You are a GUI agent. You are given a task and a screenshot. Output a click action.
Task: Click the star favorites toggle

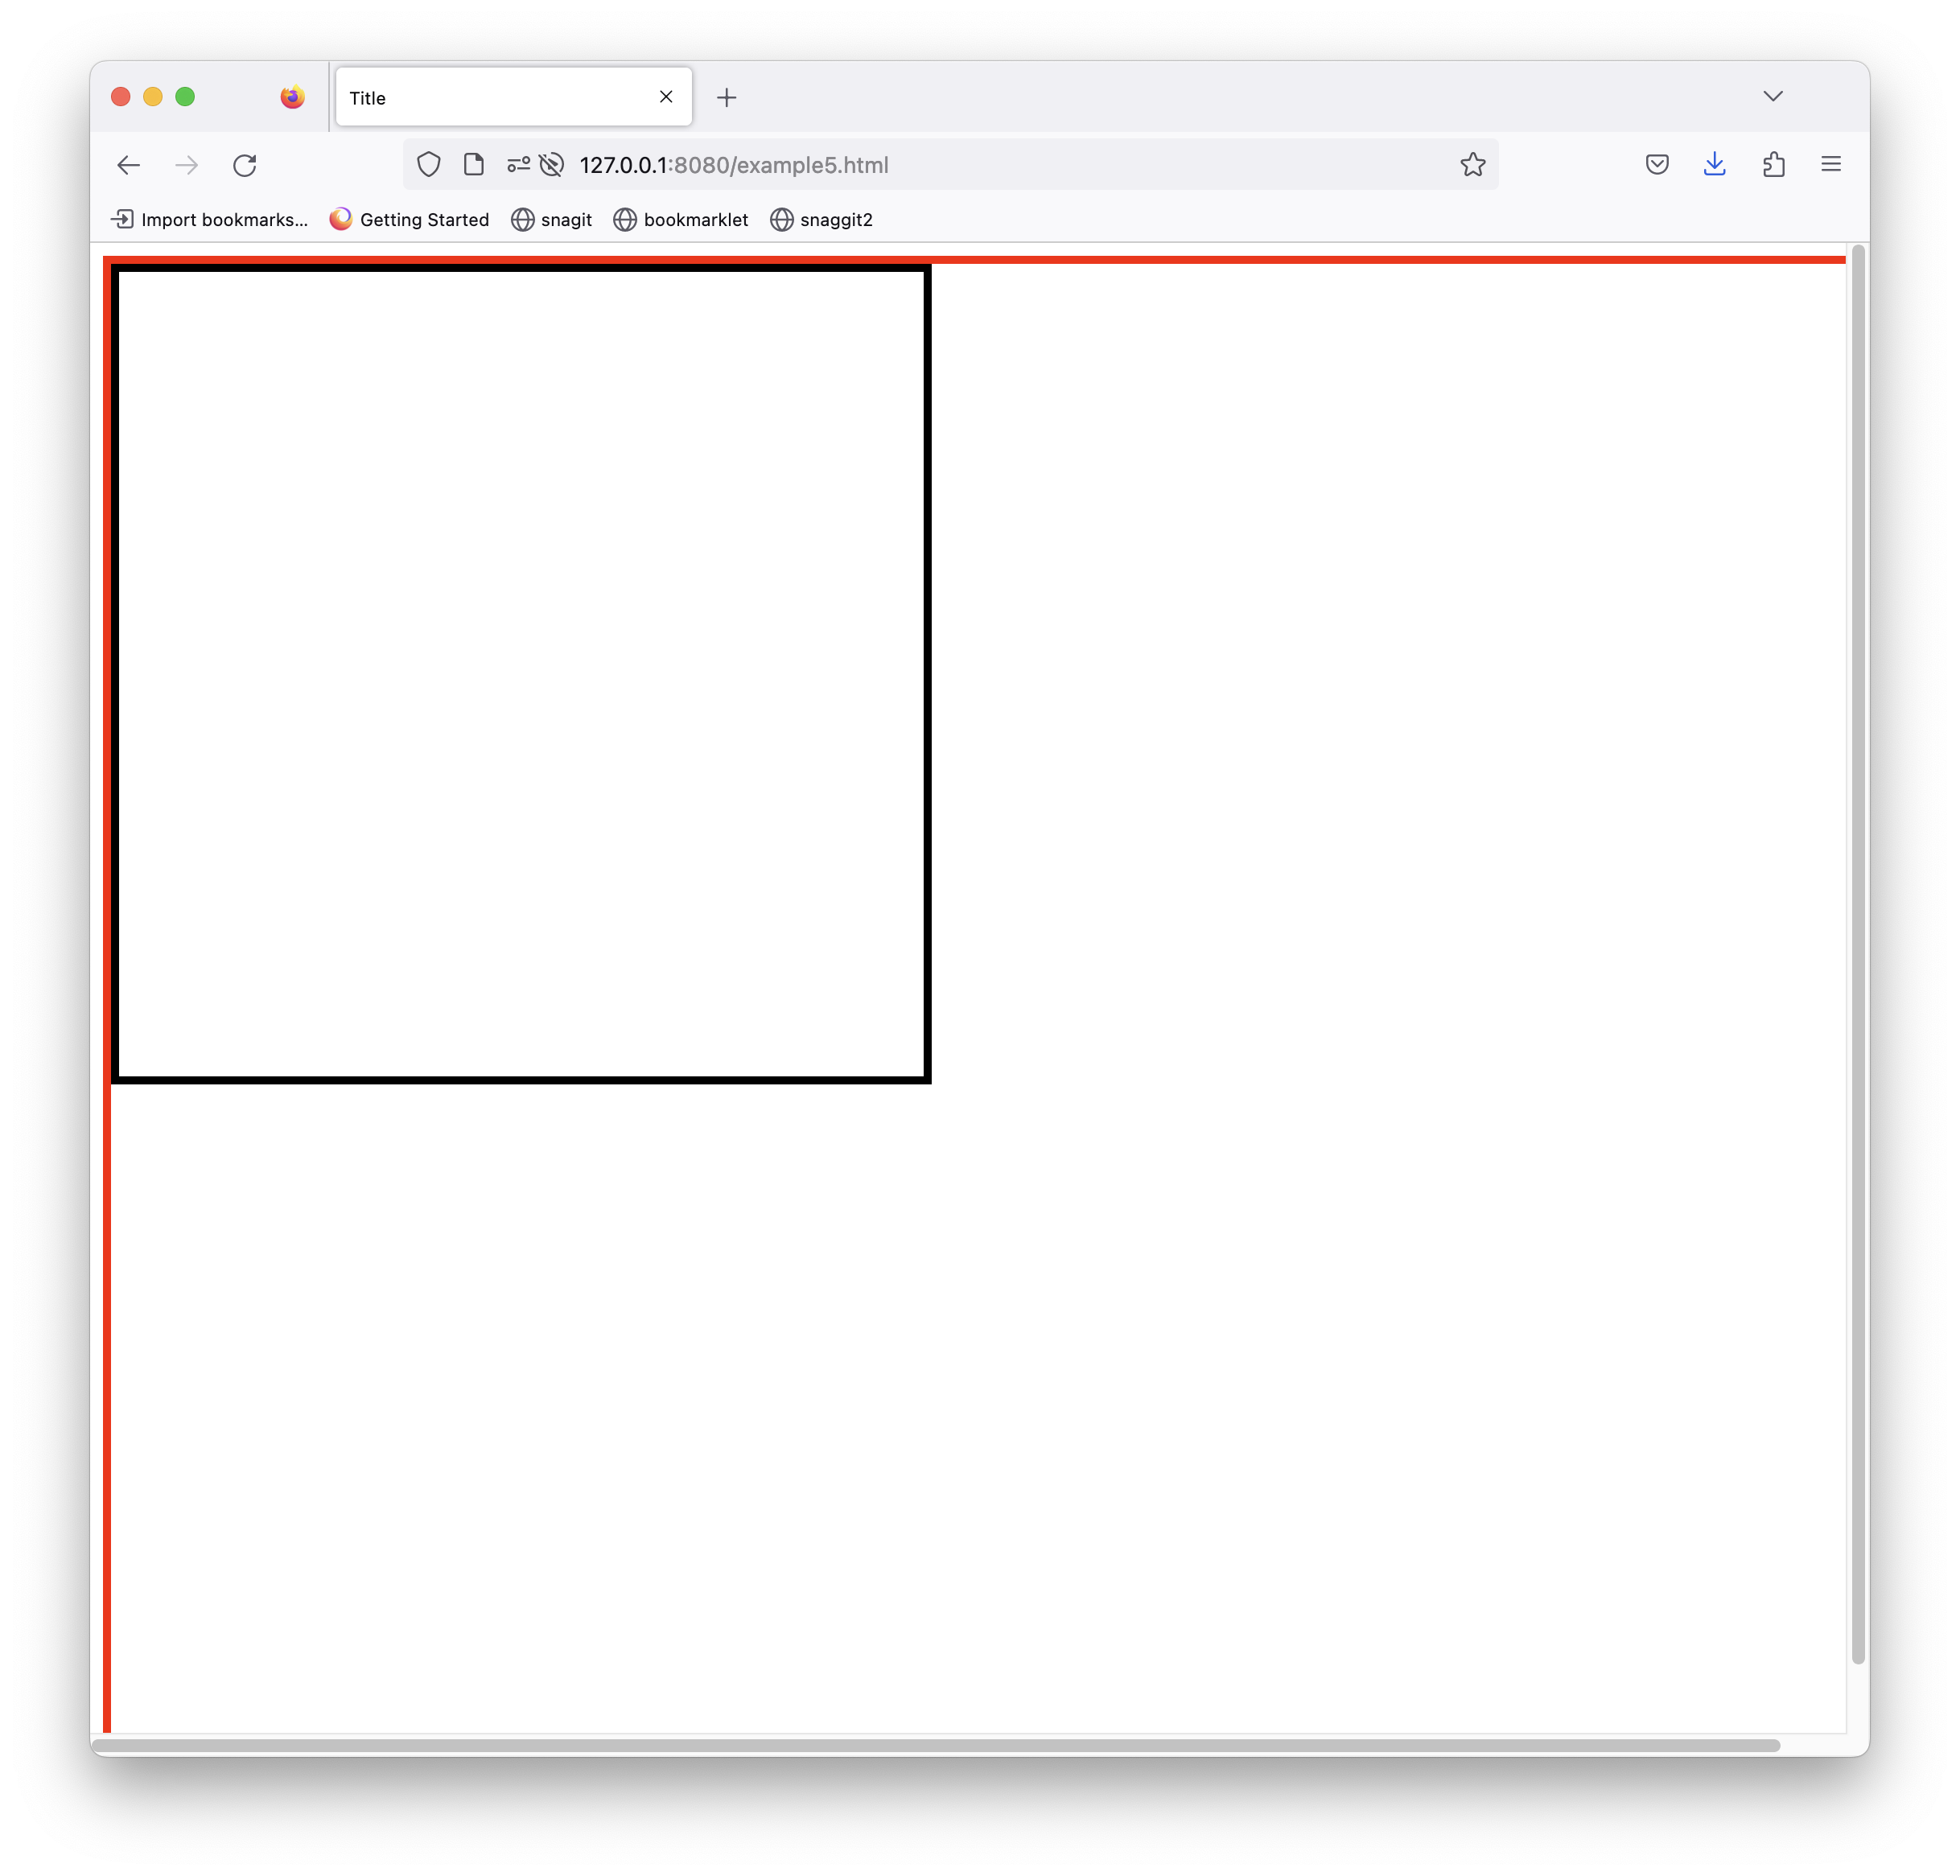1473,164
